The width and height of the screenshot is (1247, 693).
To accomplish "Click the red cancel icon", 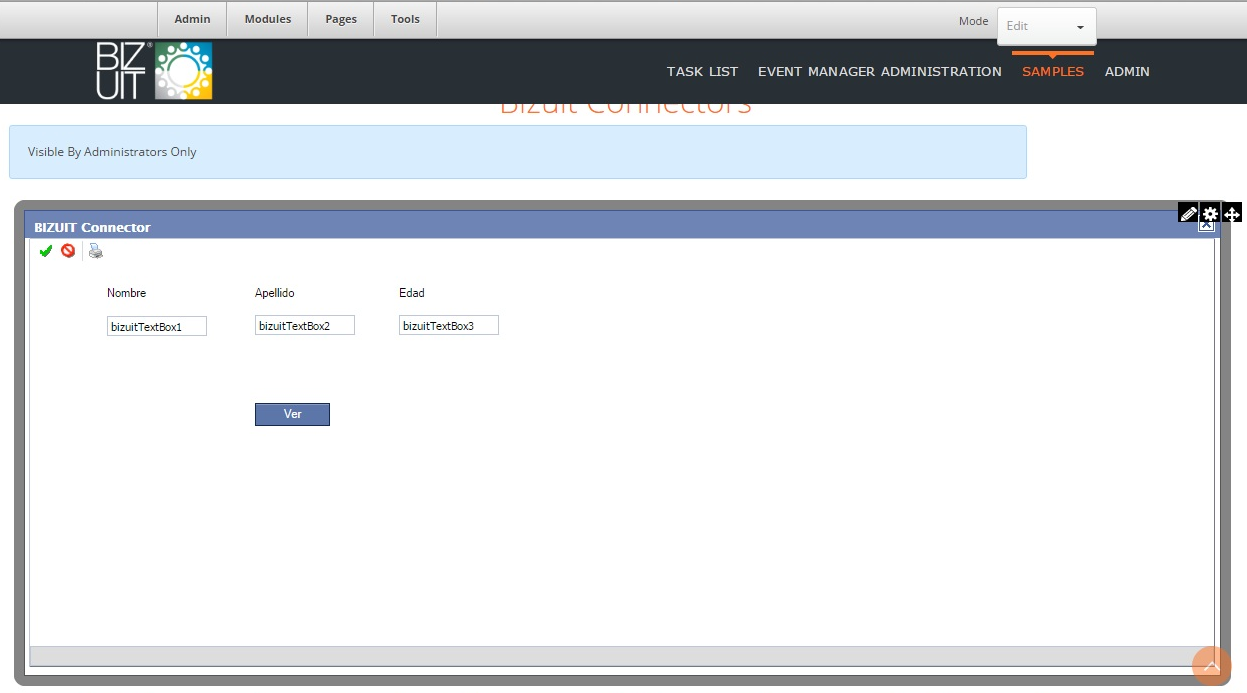I will click(x=68, y=251).
